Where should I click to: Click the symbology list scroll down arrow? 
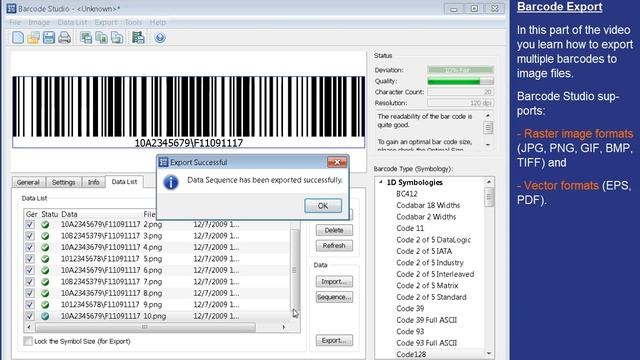coord(489,353)
